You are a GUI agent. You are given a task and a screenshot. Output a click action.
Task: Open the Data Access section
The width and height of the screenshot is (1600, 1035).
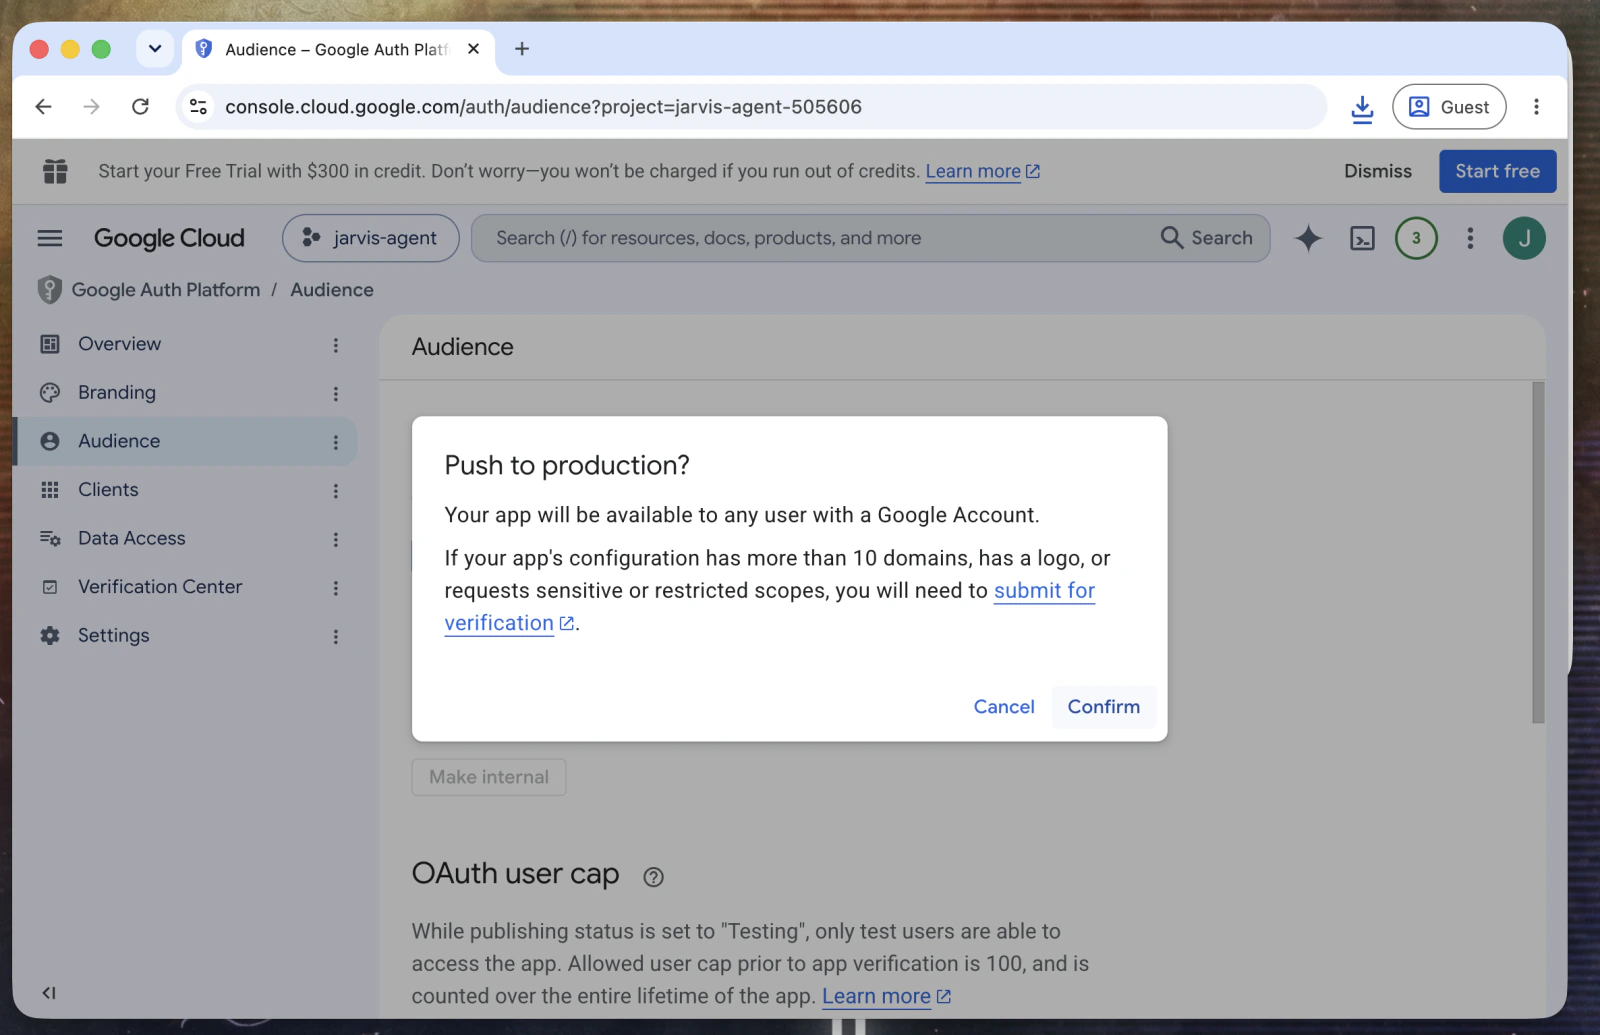click(132, 538)
